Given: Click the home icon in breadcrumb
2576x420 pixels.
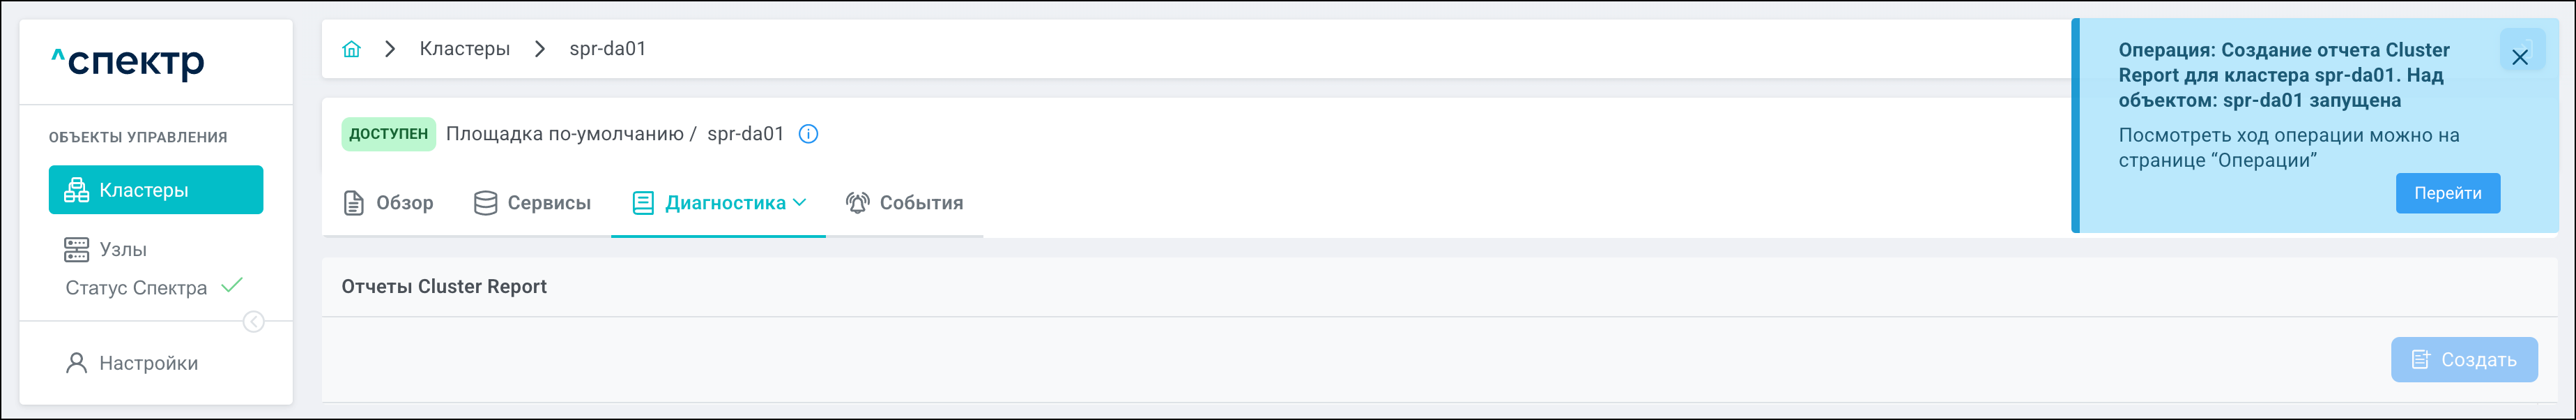Looking at the screenshot, I should coord(351,49).
